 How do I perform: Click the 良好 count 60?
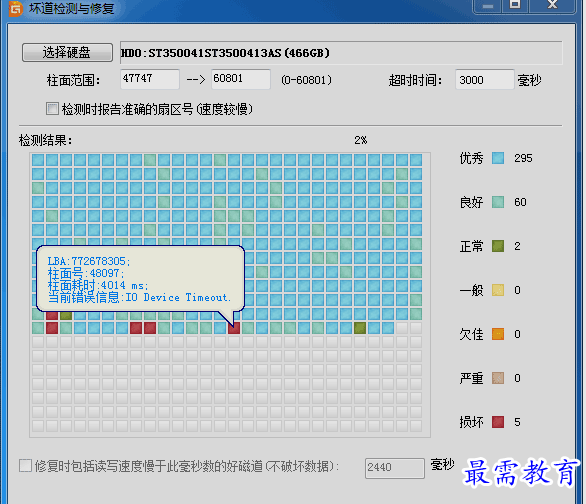(520, 202)
